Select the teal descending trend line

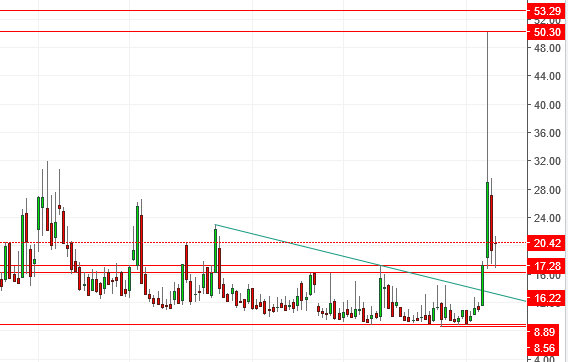(370, 263)
